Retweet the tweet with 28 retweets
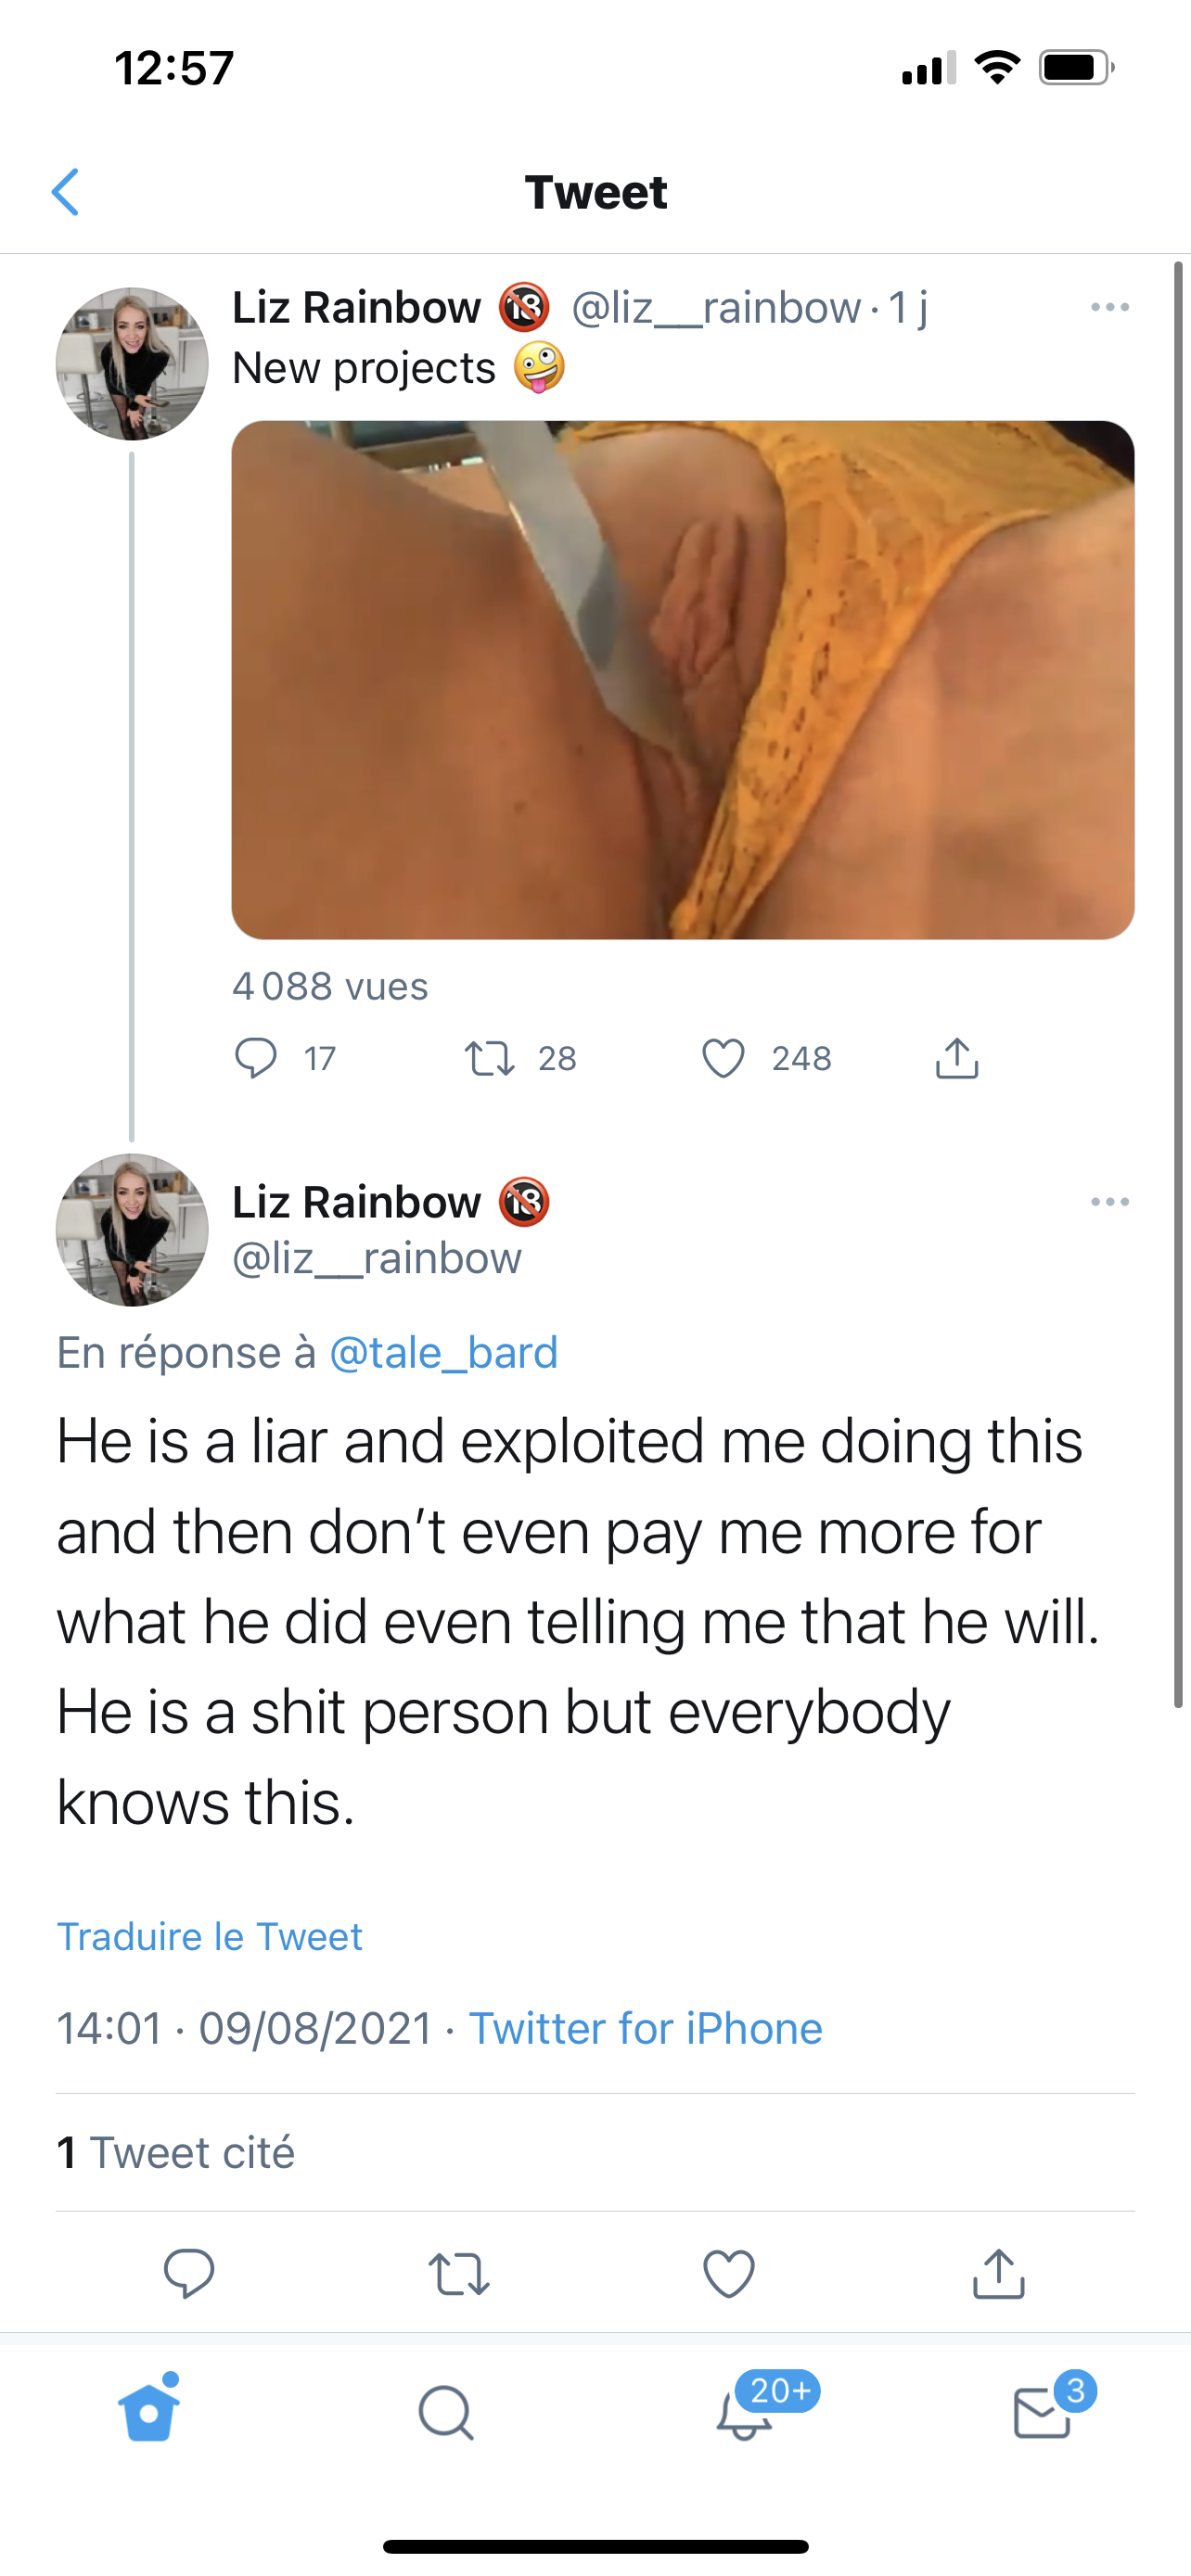 tap(490, 1058)
